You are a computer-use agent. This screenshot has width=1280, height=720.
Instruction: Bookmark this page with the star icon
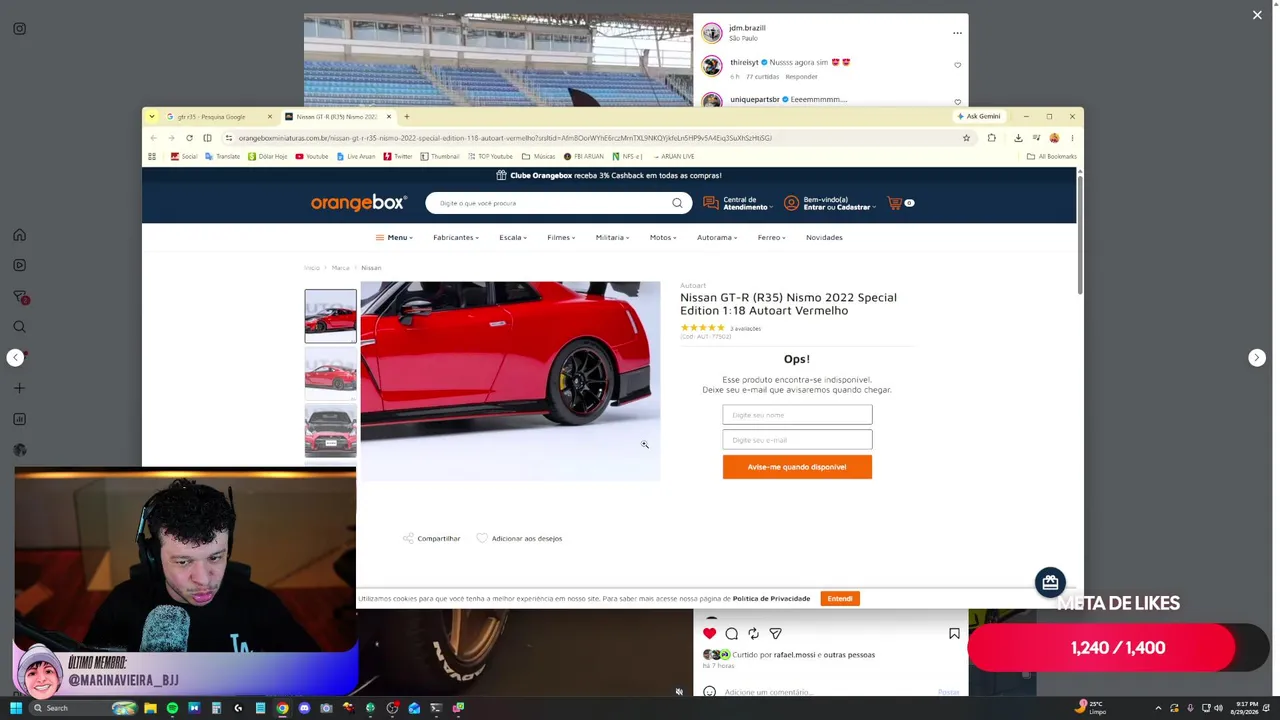966,138
